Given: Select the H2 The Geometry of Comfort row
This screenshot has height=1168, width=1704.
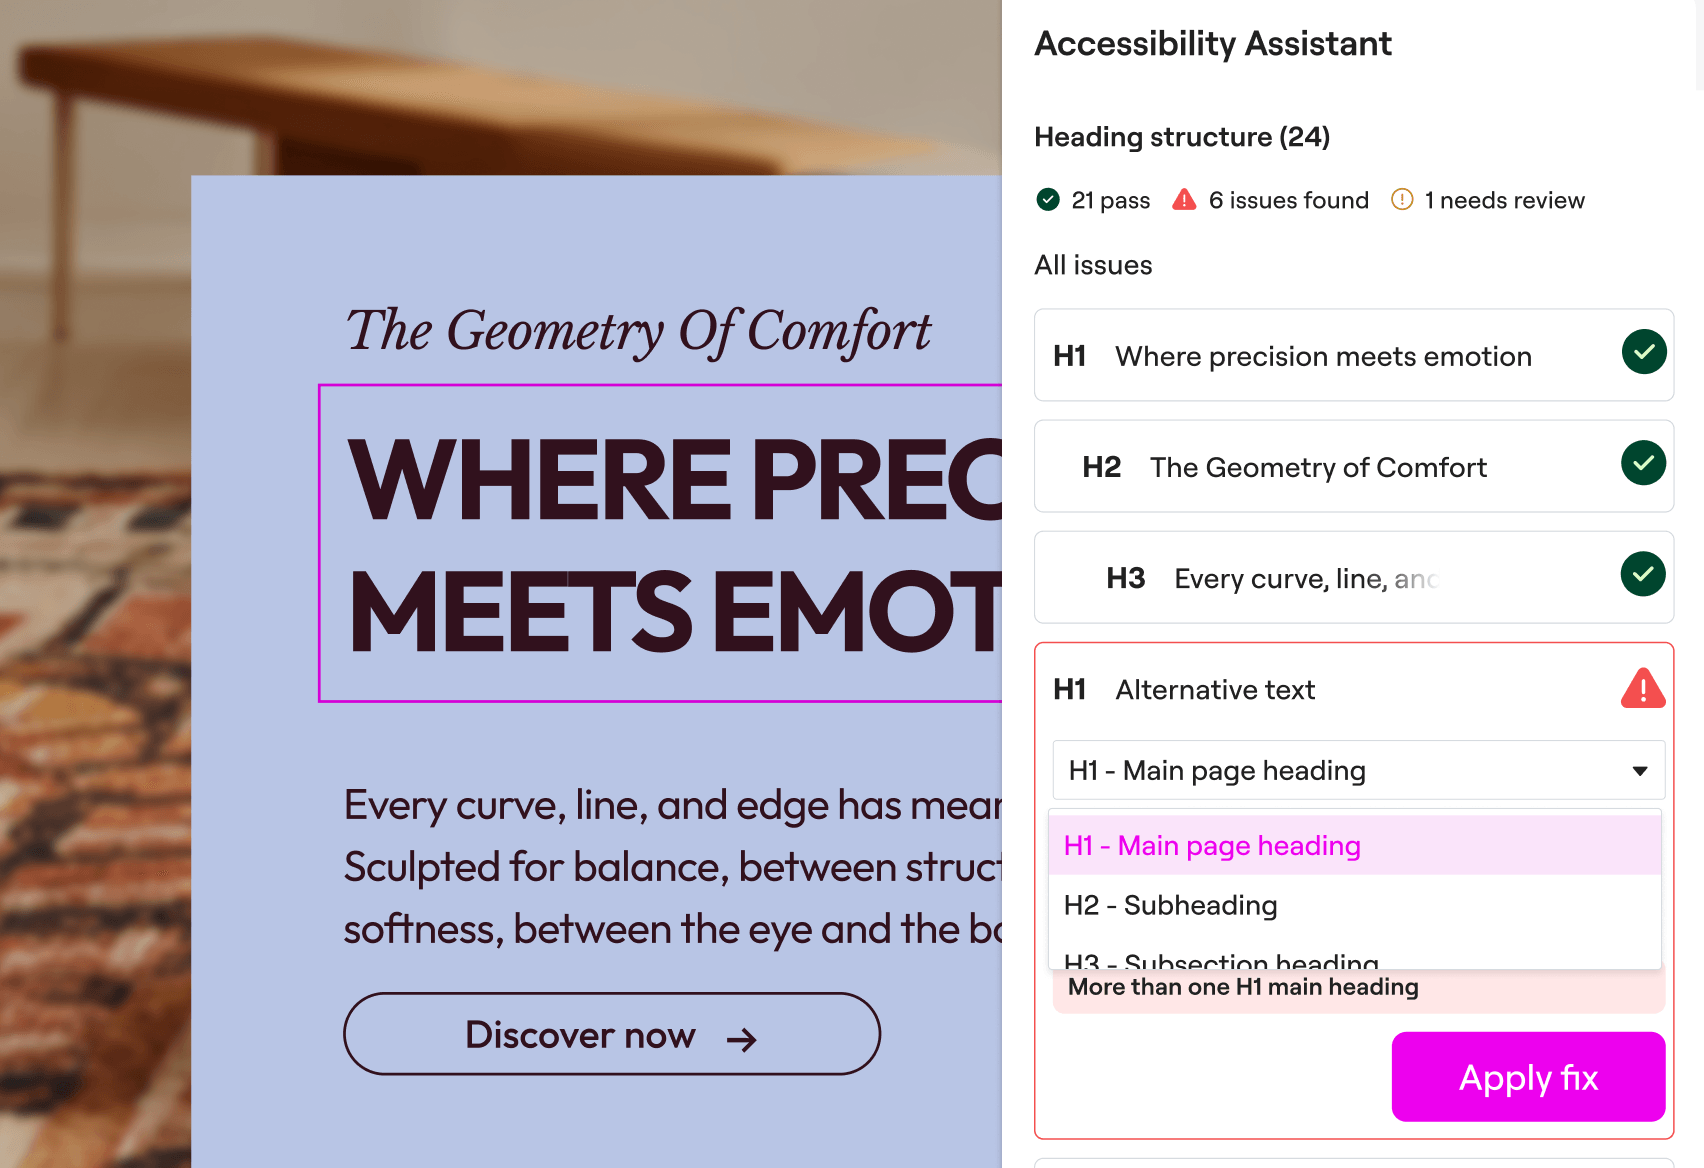Looking at the screenshot, I should (1318, 467).
